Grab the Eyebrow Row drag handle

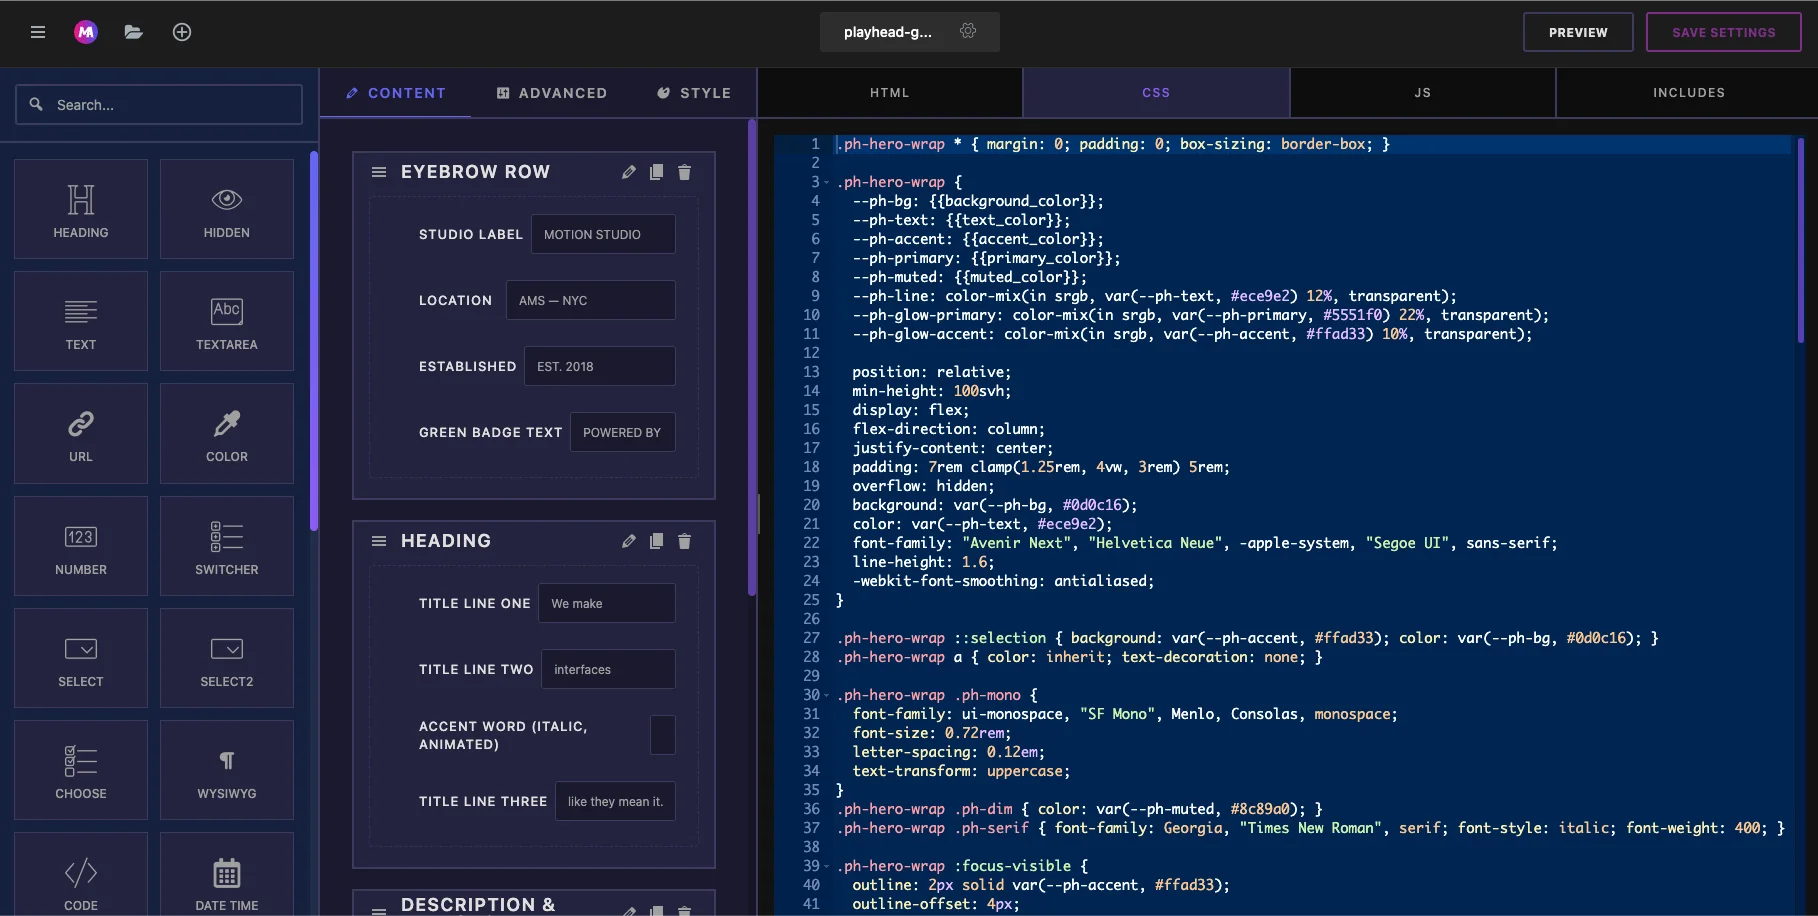coord(379,172)
